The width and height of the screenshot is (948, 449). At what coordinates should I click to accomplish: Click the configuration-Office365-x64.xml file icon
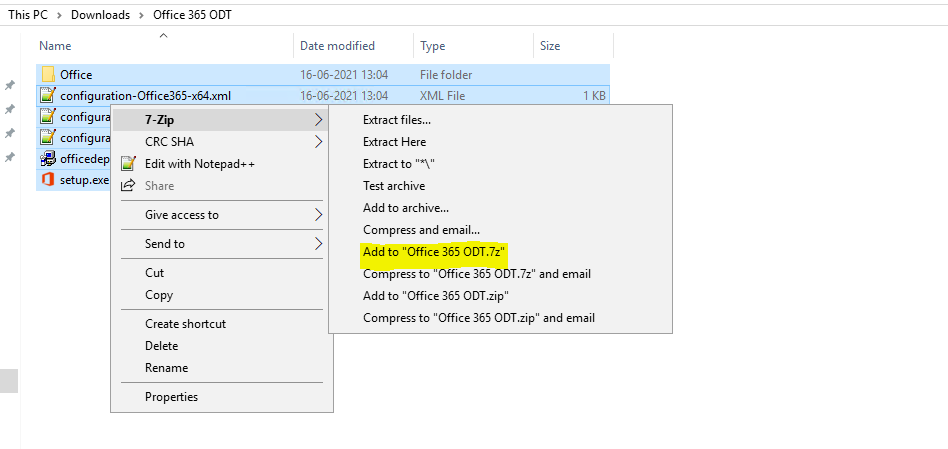(47, 96)
